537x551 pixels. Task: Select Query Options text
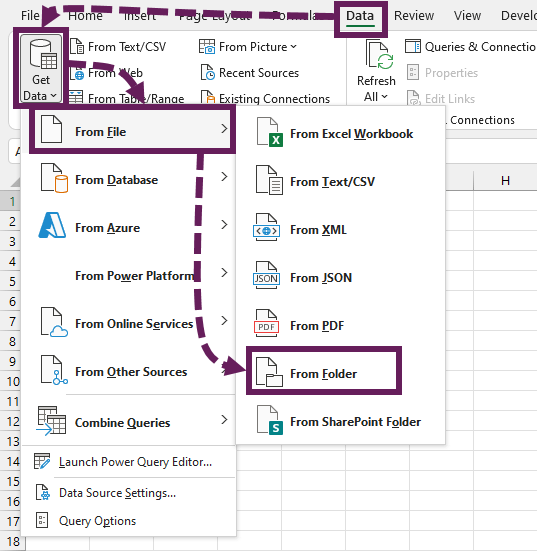97,521
